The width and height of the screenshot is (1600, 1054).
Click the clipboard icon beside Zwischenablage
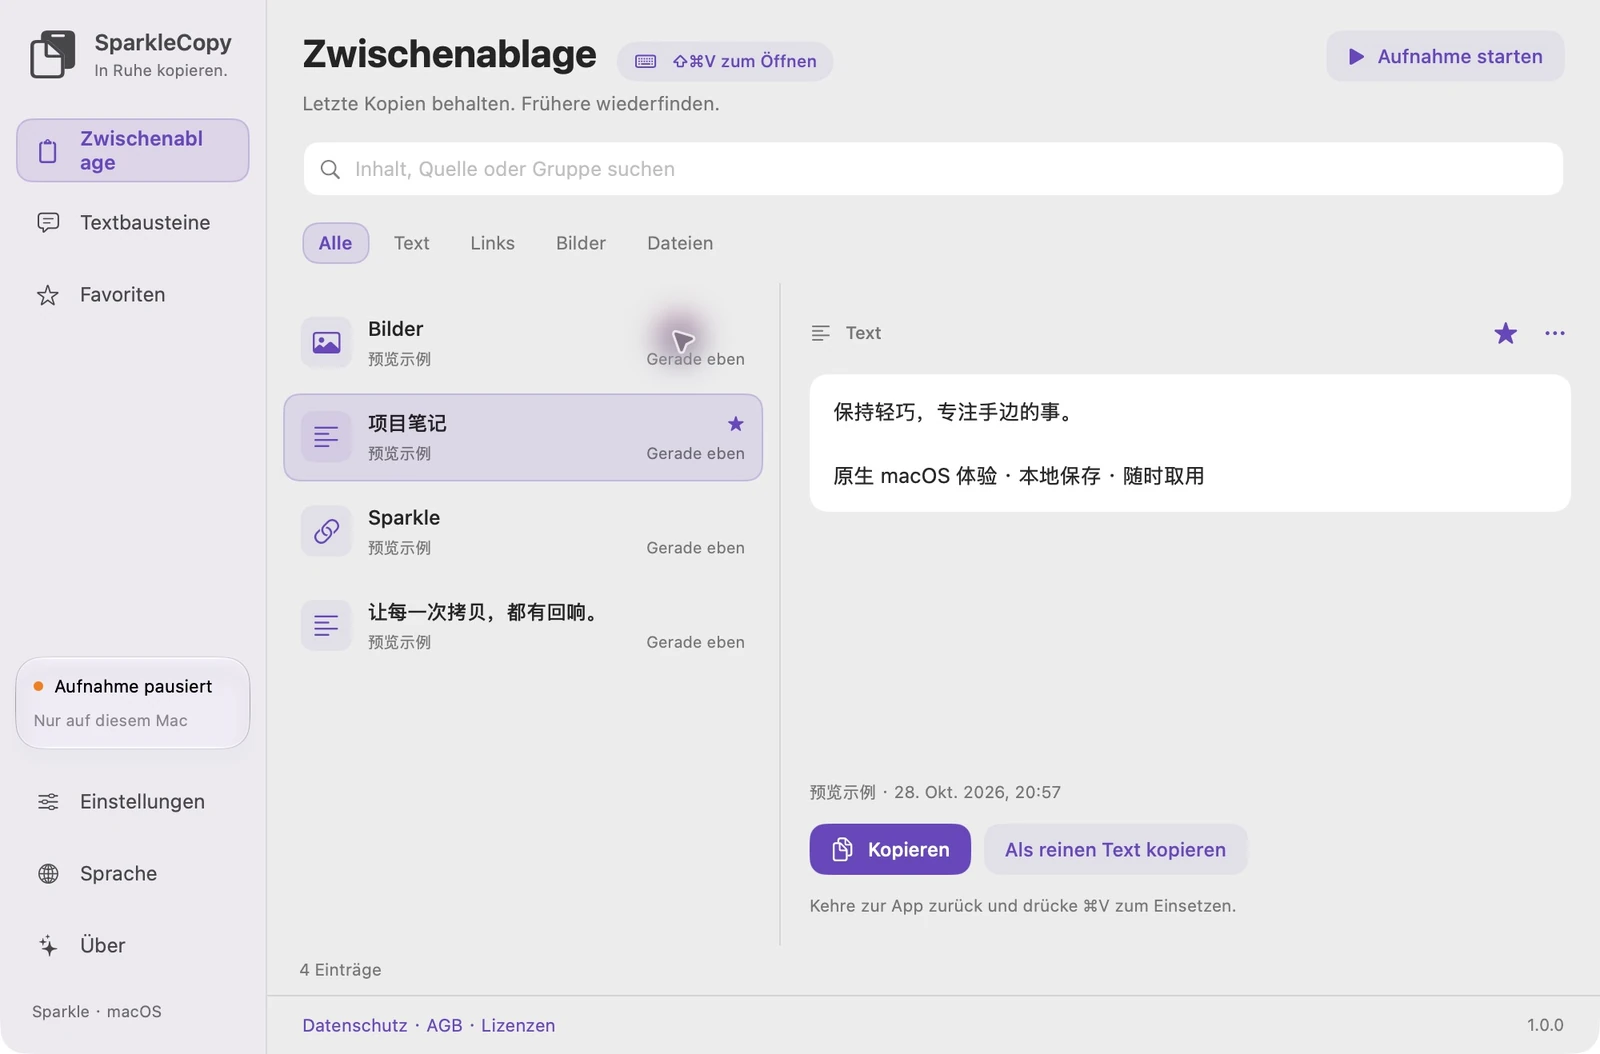click(x=48, y=151)
